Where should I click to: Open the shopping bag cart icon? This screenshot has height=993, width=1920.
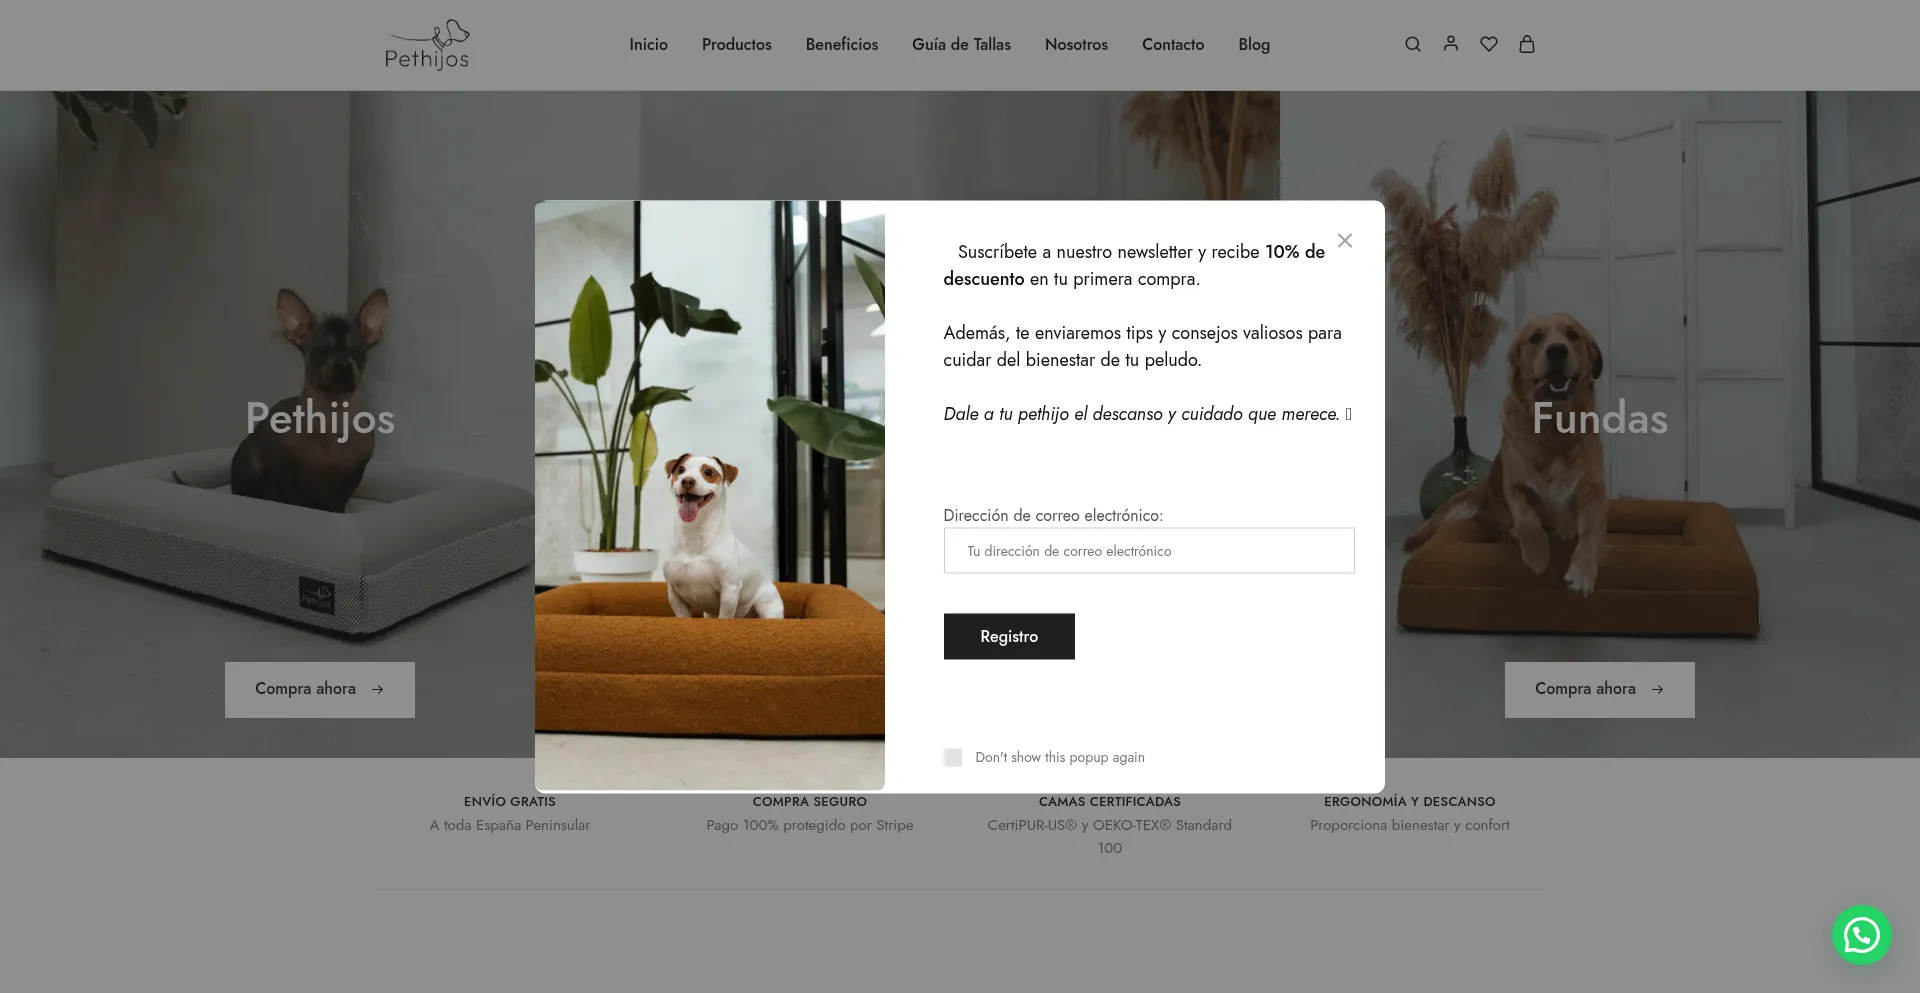click(1527, 44)
